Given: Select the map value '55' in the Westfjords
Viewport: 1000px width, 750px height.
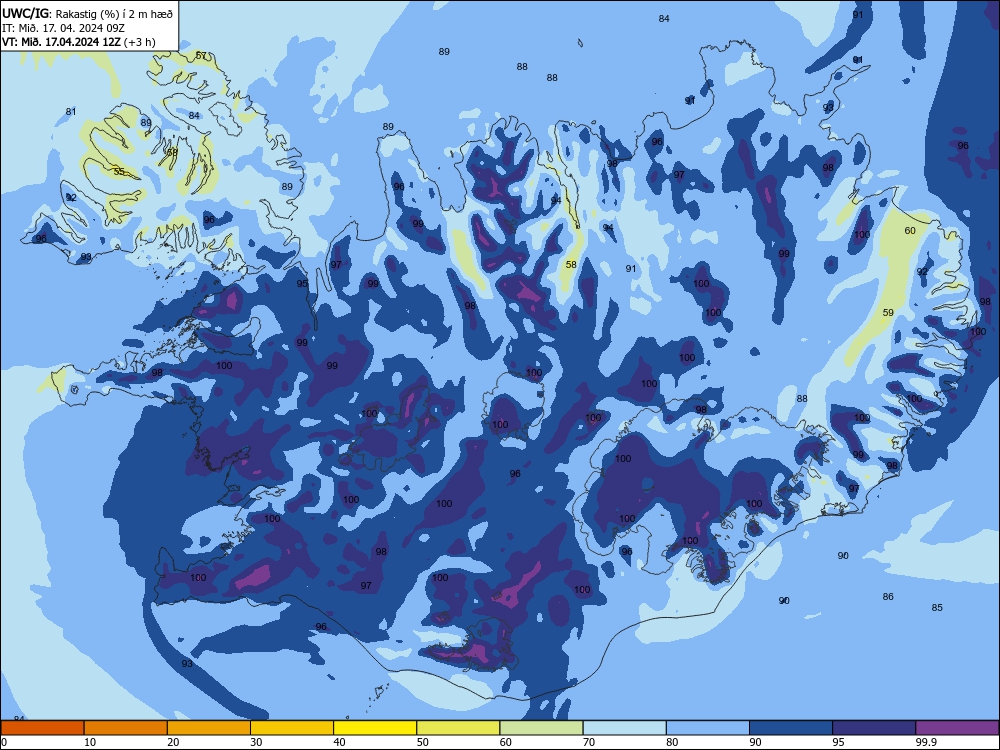Looking at the screenshot, I should (119, 172).
